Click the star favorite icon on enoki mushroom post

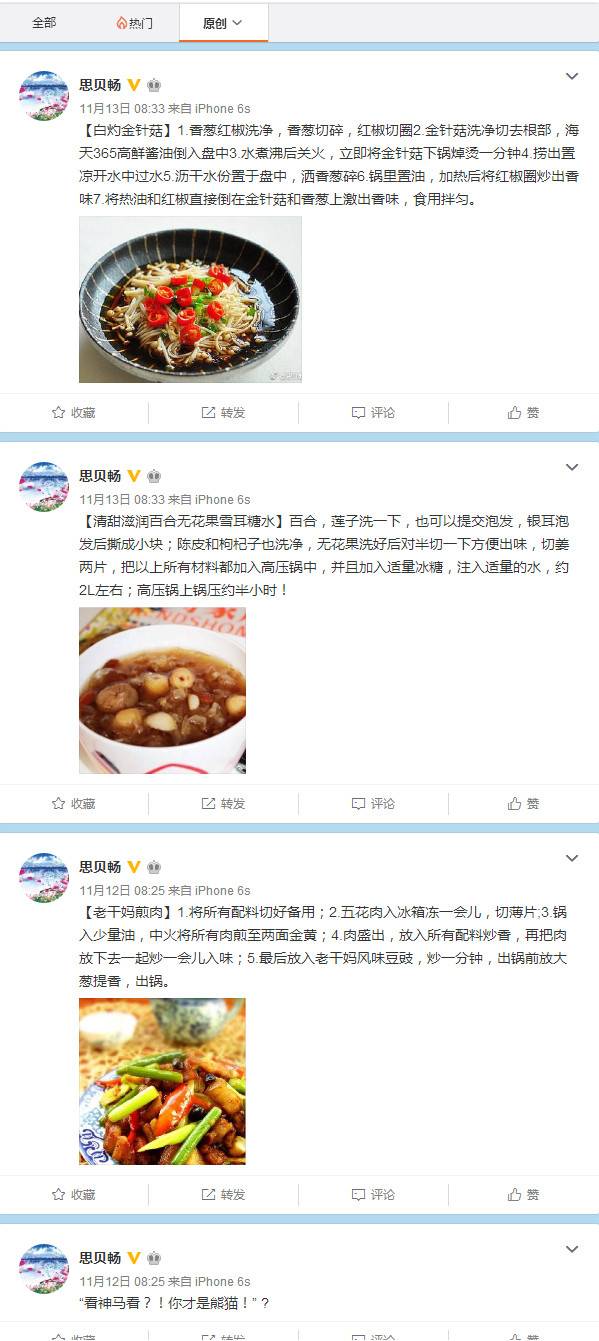pos(58,412)
